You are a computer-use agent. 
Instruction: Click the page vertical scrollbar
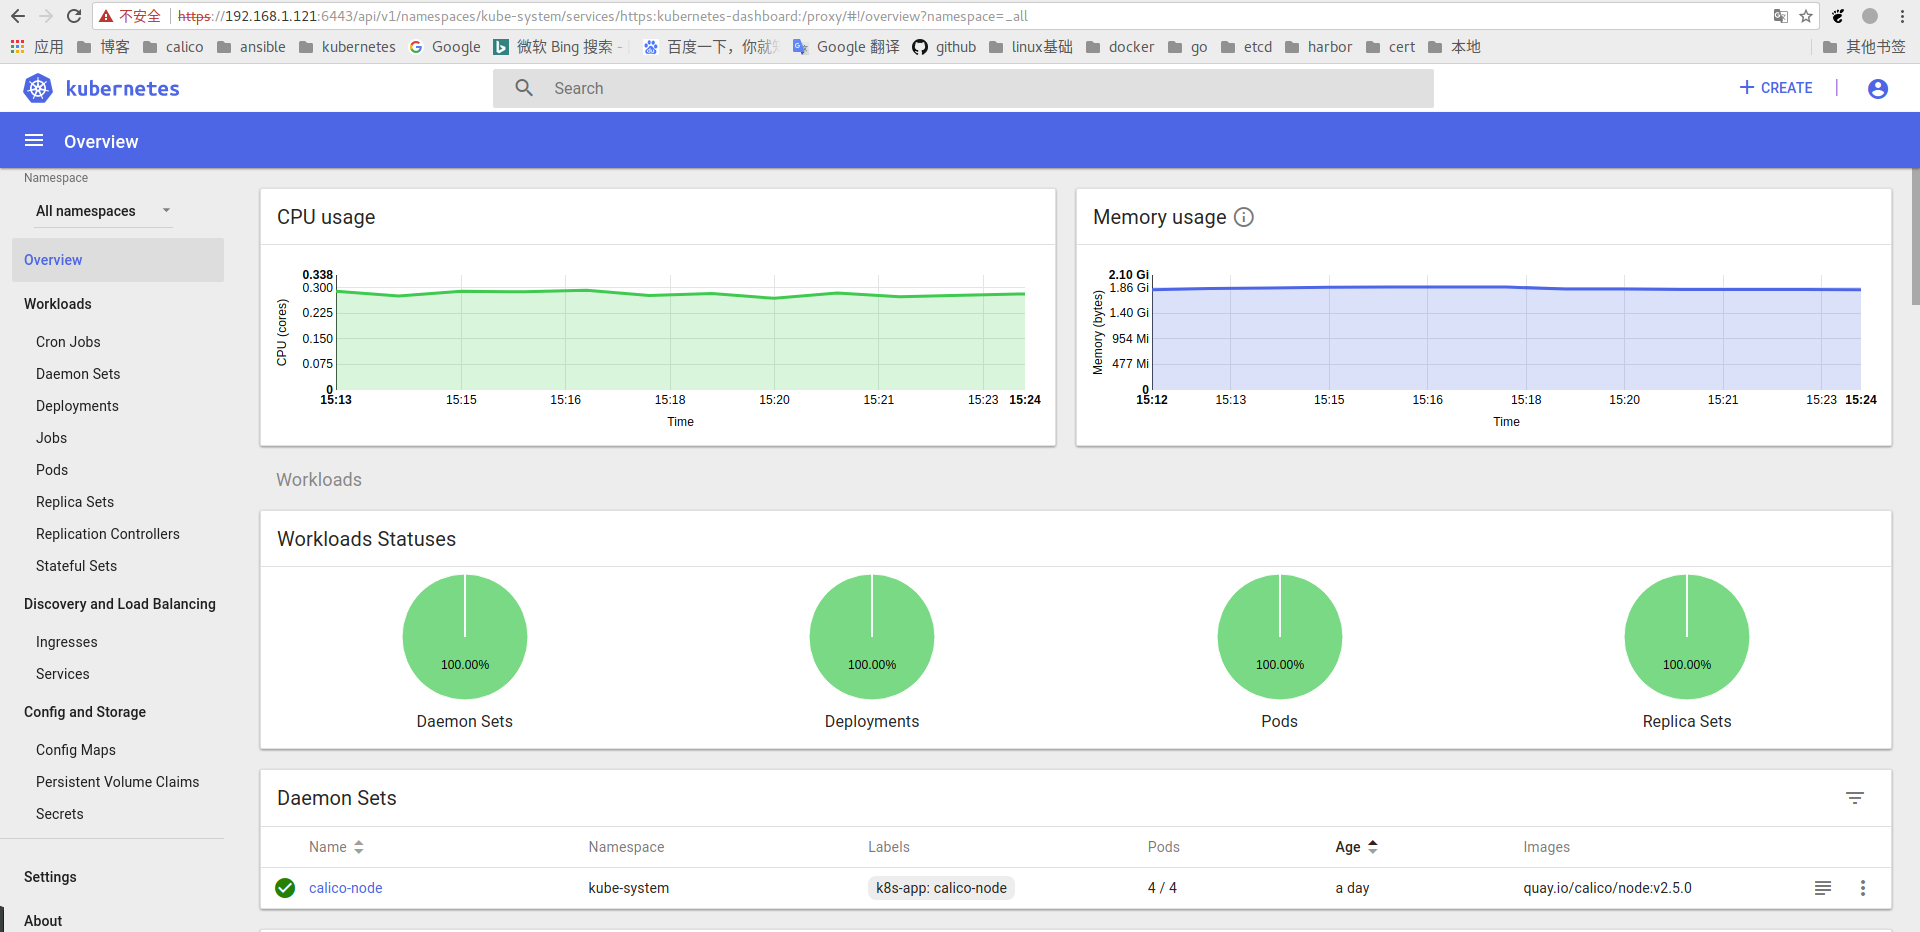click(1915, 236)
